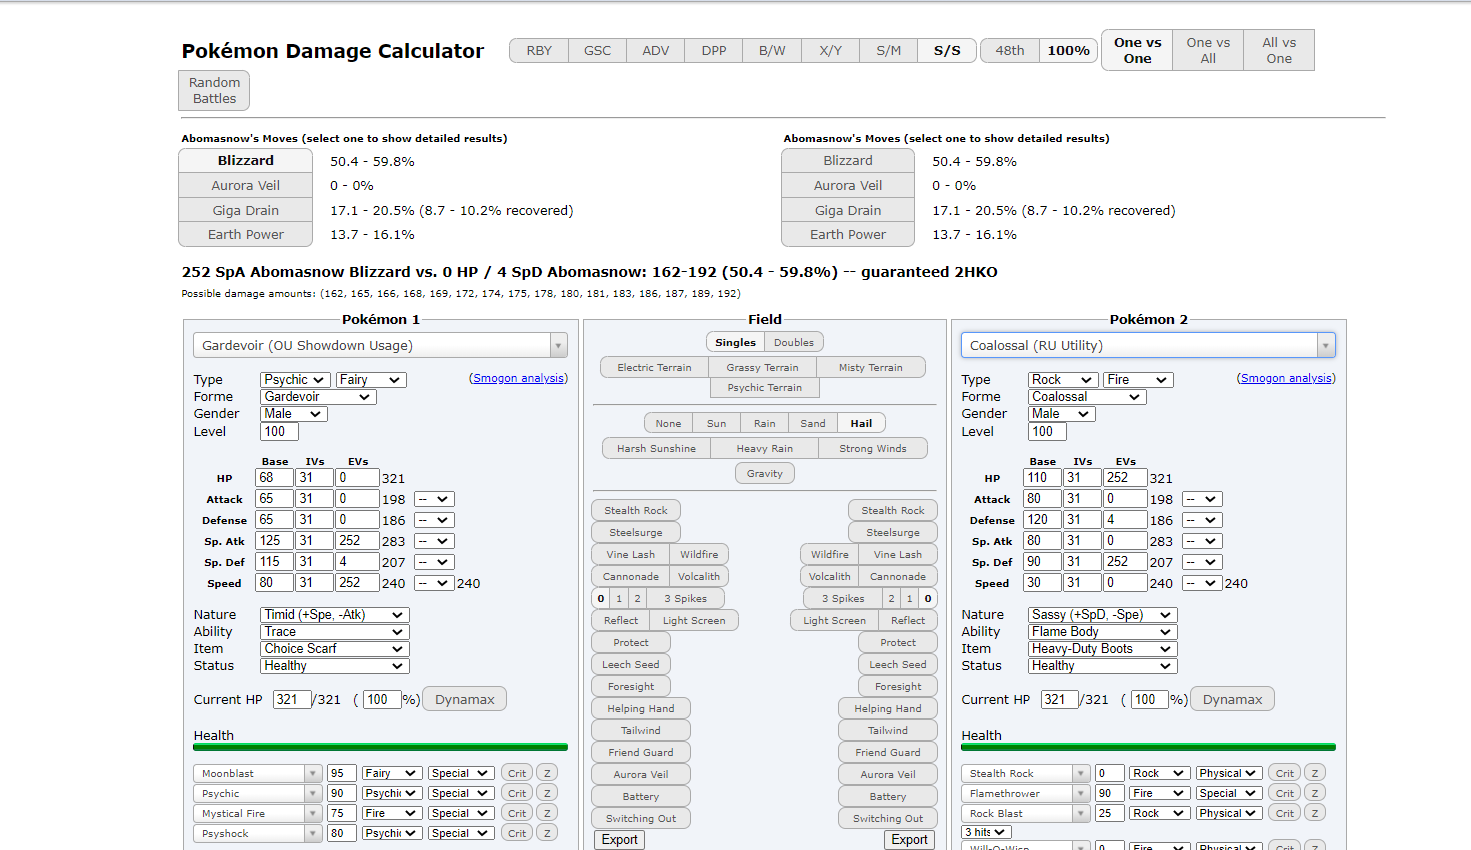
Task: Toggle left-side Tailwind
Action: pyautogui.click(x=641, y=730)
